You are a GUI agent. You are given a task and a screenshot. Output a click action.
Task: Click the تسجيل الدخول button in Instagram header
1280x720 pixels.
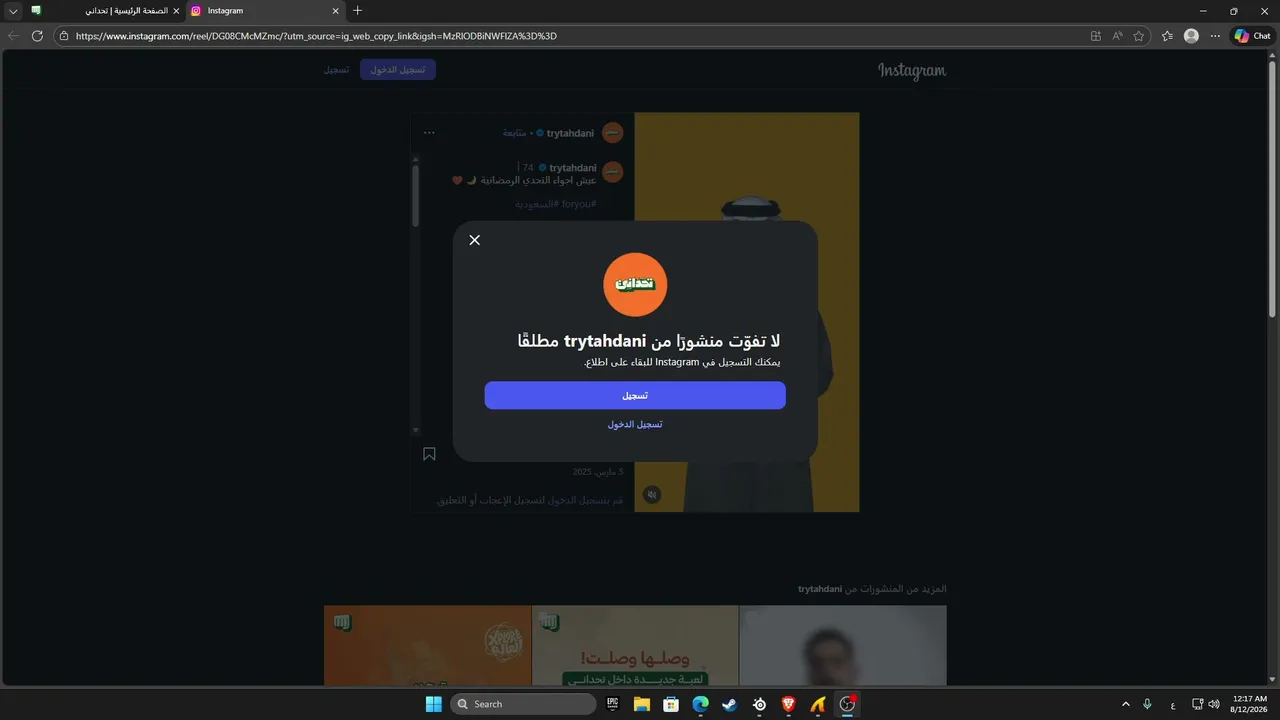click(x=398, y=70)
